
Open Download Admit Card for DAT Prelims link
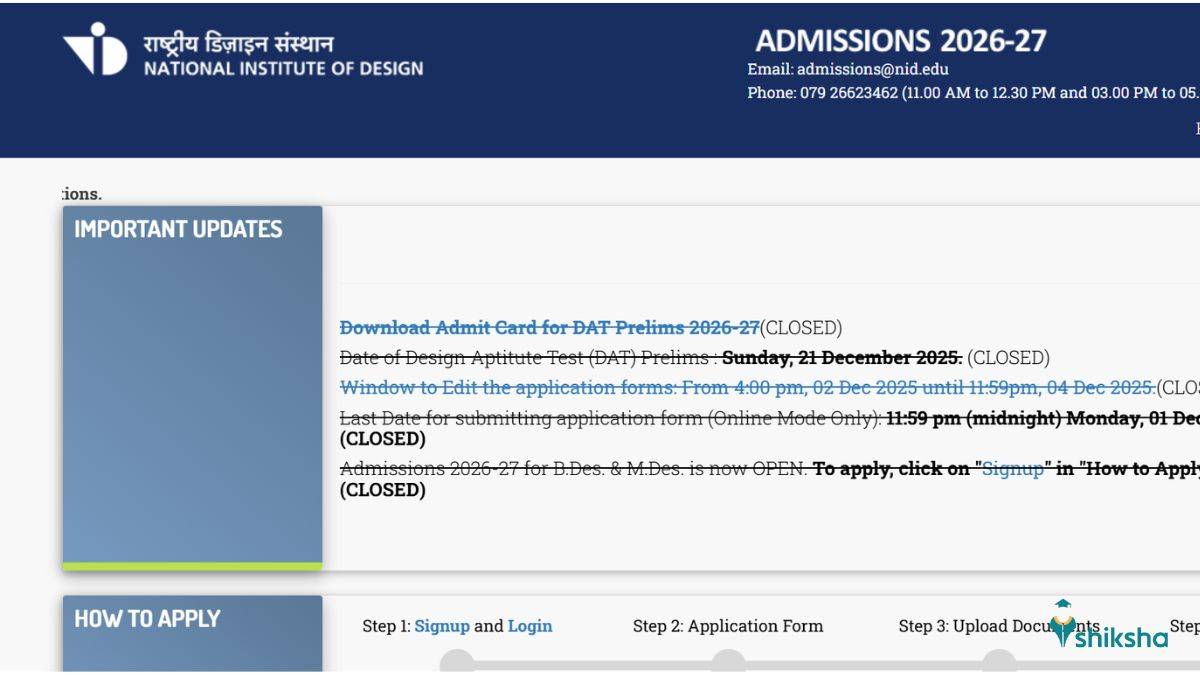[549, 328]
